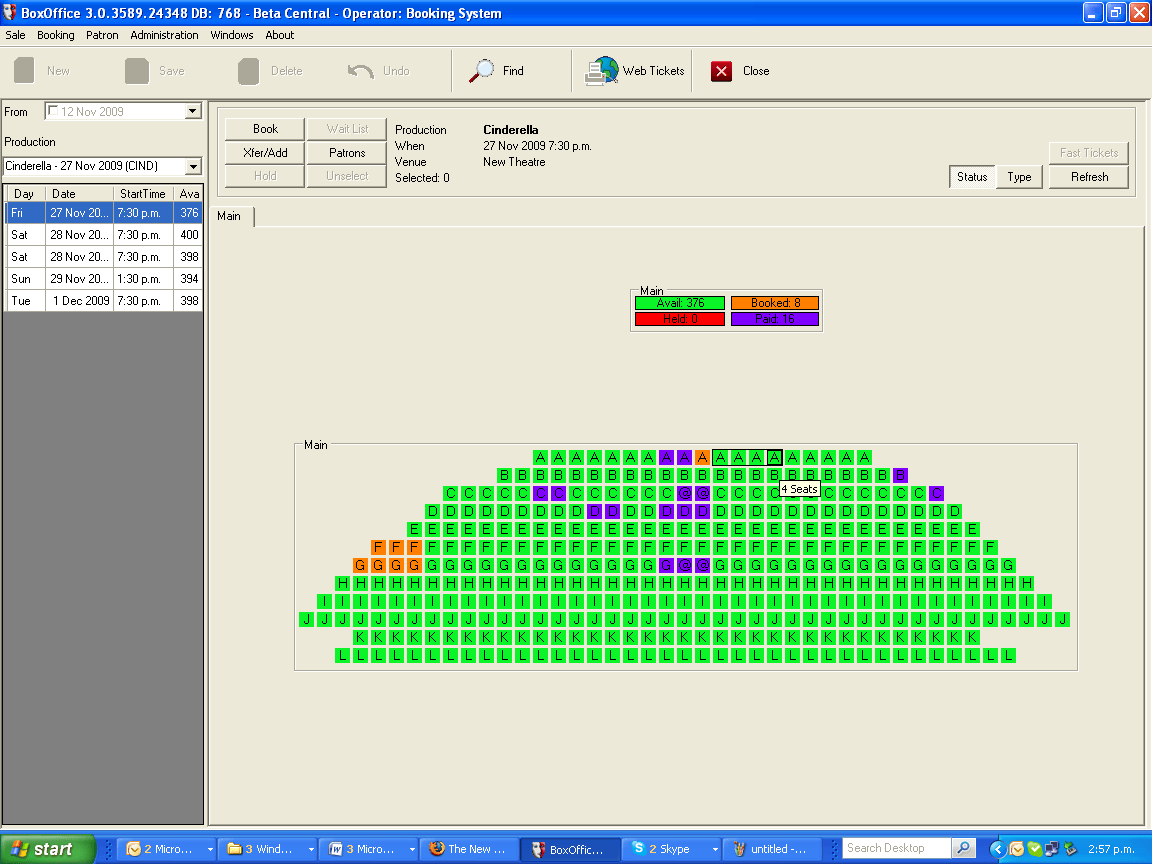Click the Web Tickets globe icon
The image size is (1152, 864).
(x=601, y=70)
